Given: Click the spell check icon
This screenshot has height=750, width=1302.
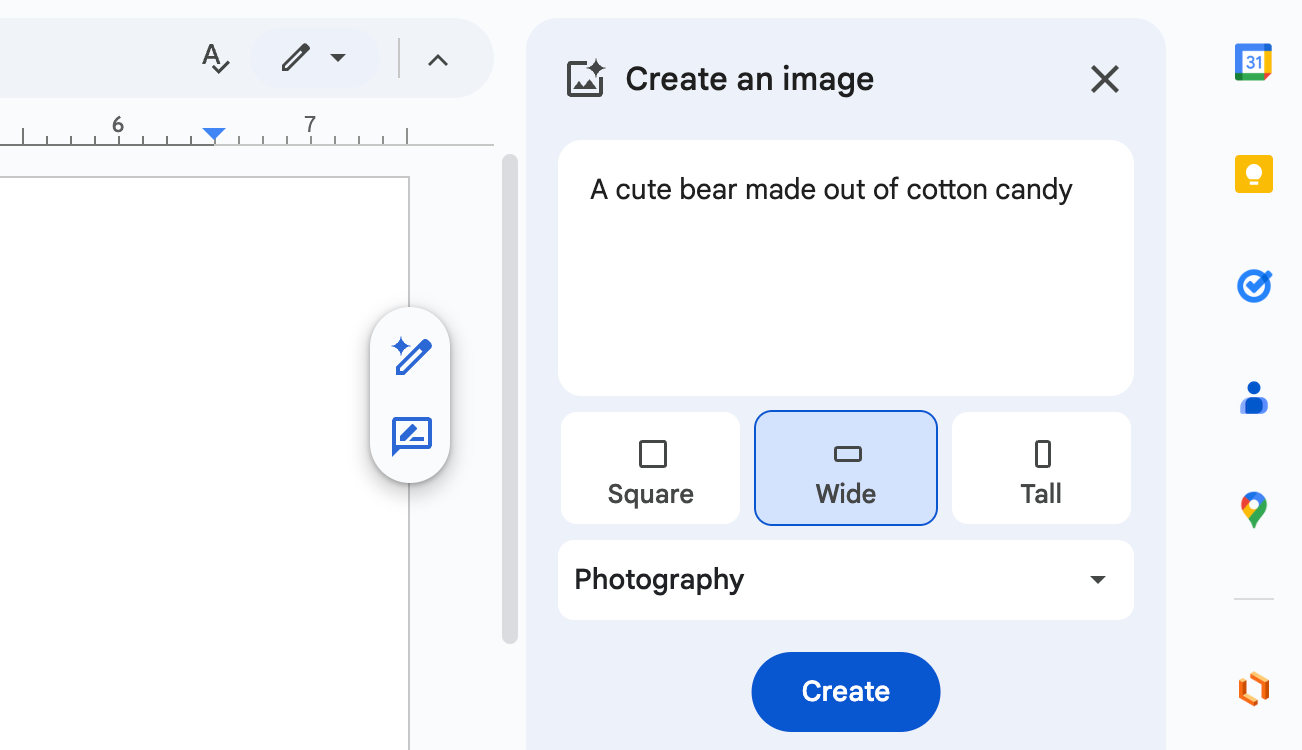Looking at the screenshot, I should [216, 59].
